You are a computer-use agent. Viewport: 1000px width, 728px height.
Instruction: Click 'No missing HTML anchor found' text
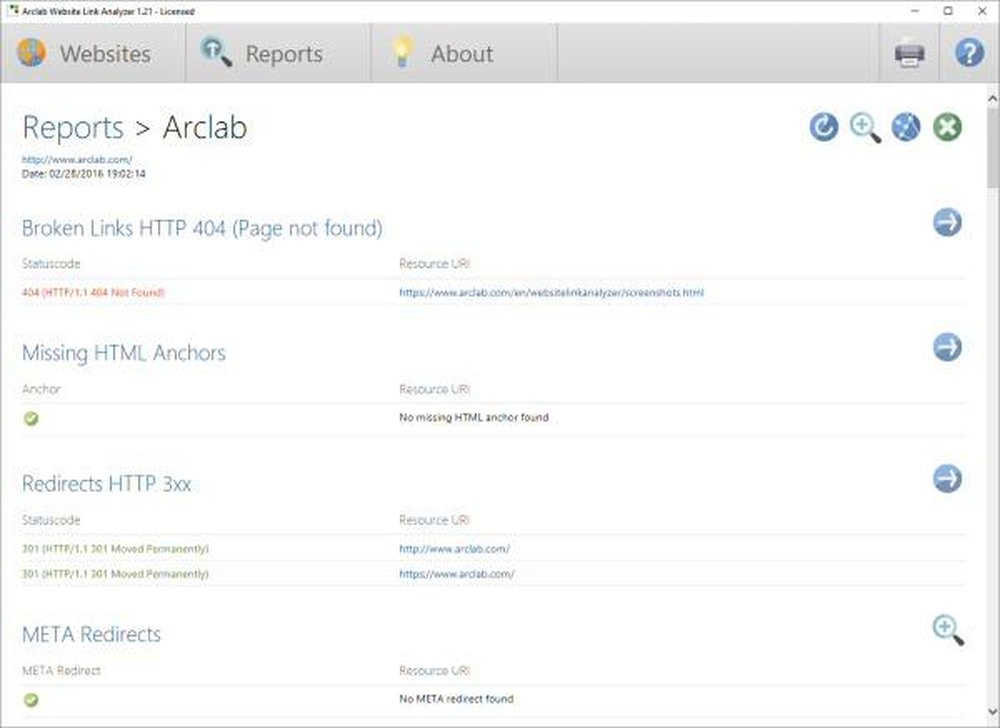(474, 418)
